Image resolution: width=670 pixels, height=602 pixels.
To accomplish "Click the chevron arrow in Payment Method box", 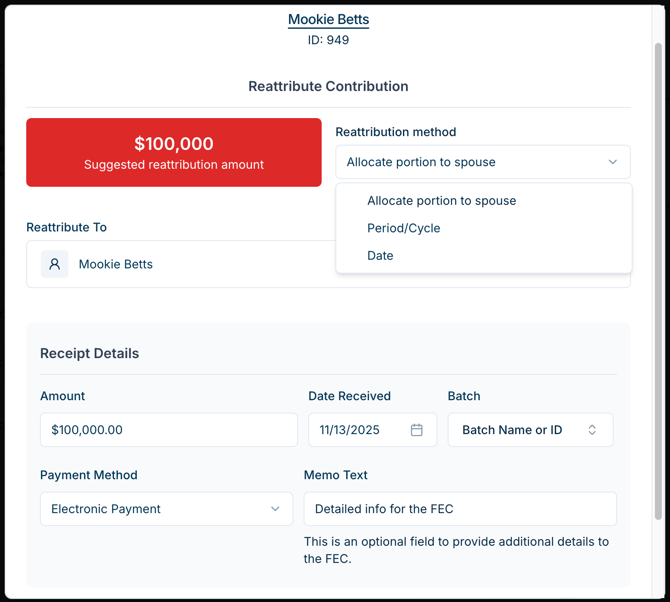I will [275, 509].
